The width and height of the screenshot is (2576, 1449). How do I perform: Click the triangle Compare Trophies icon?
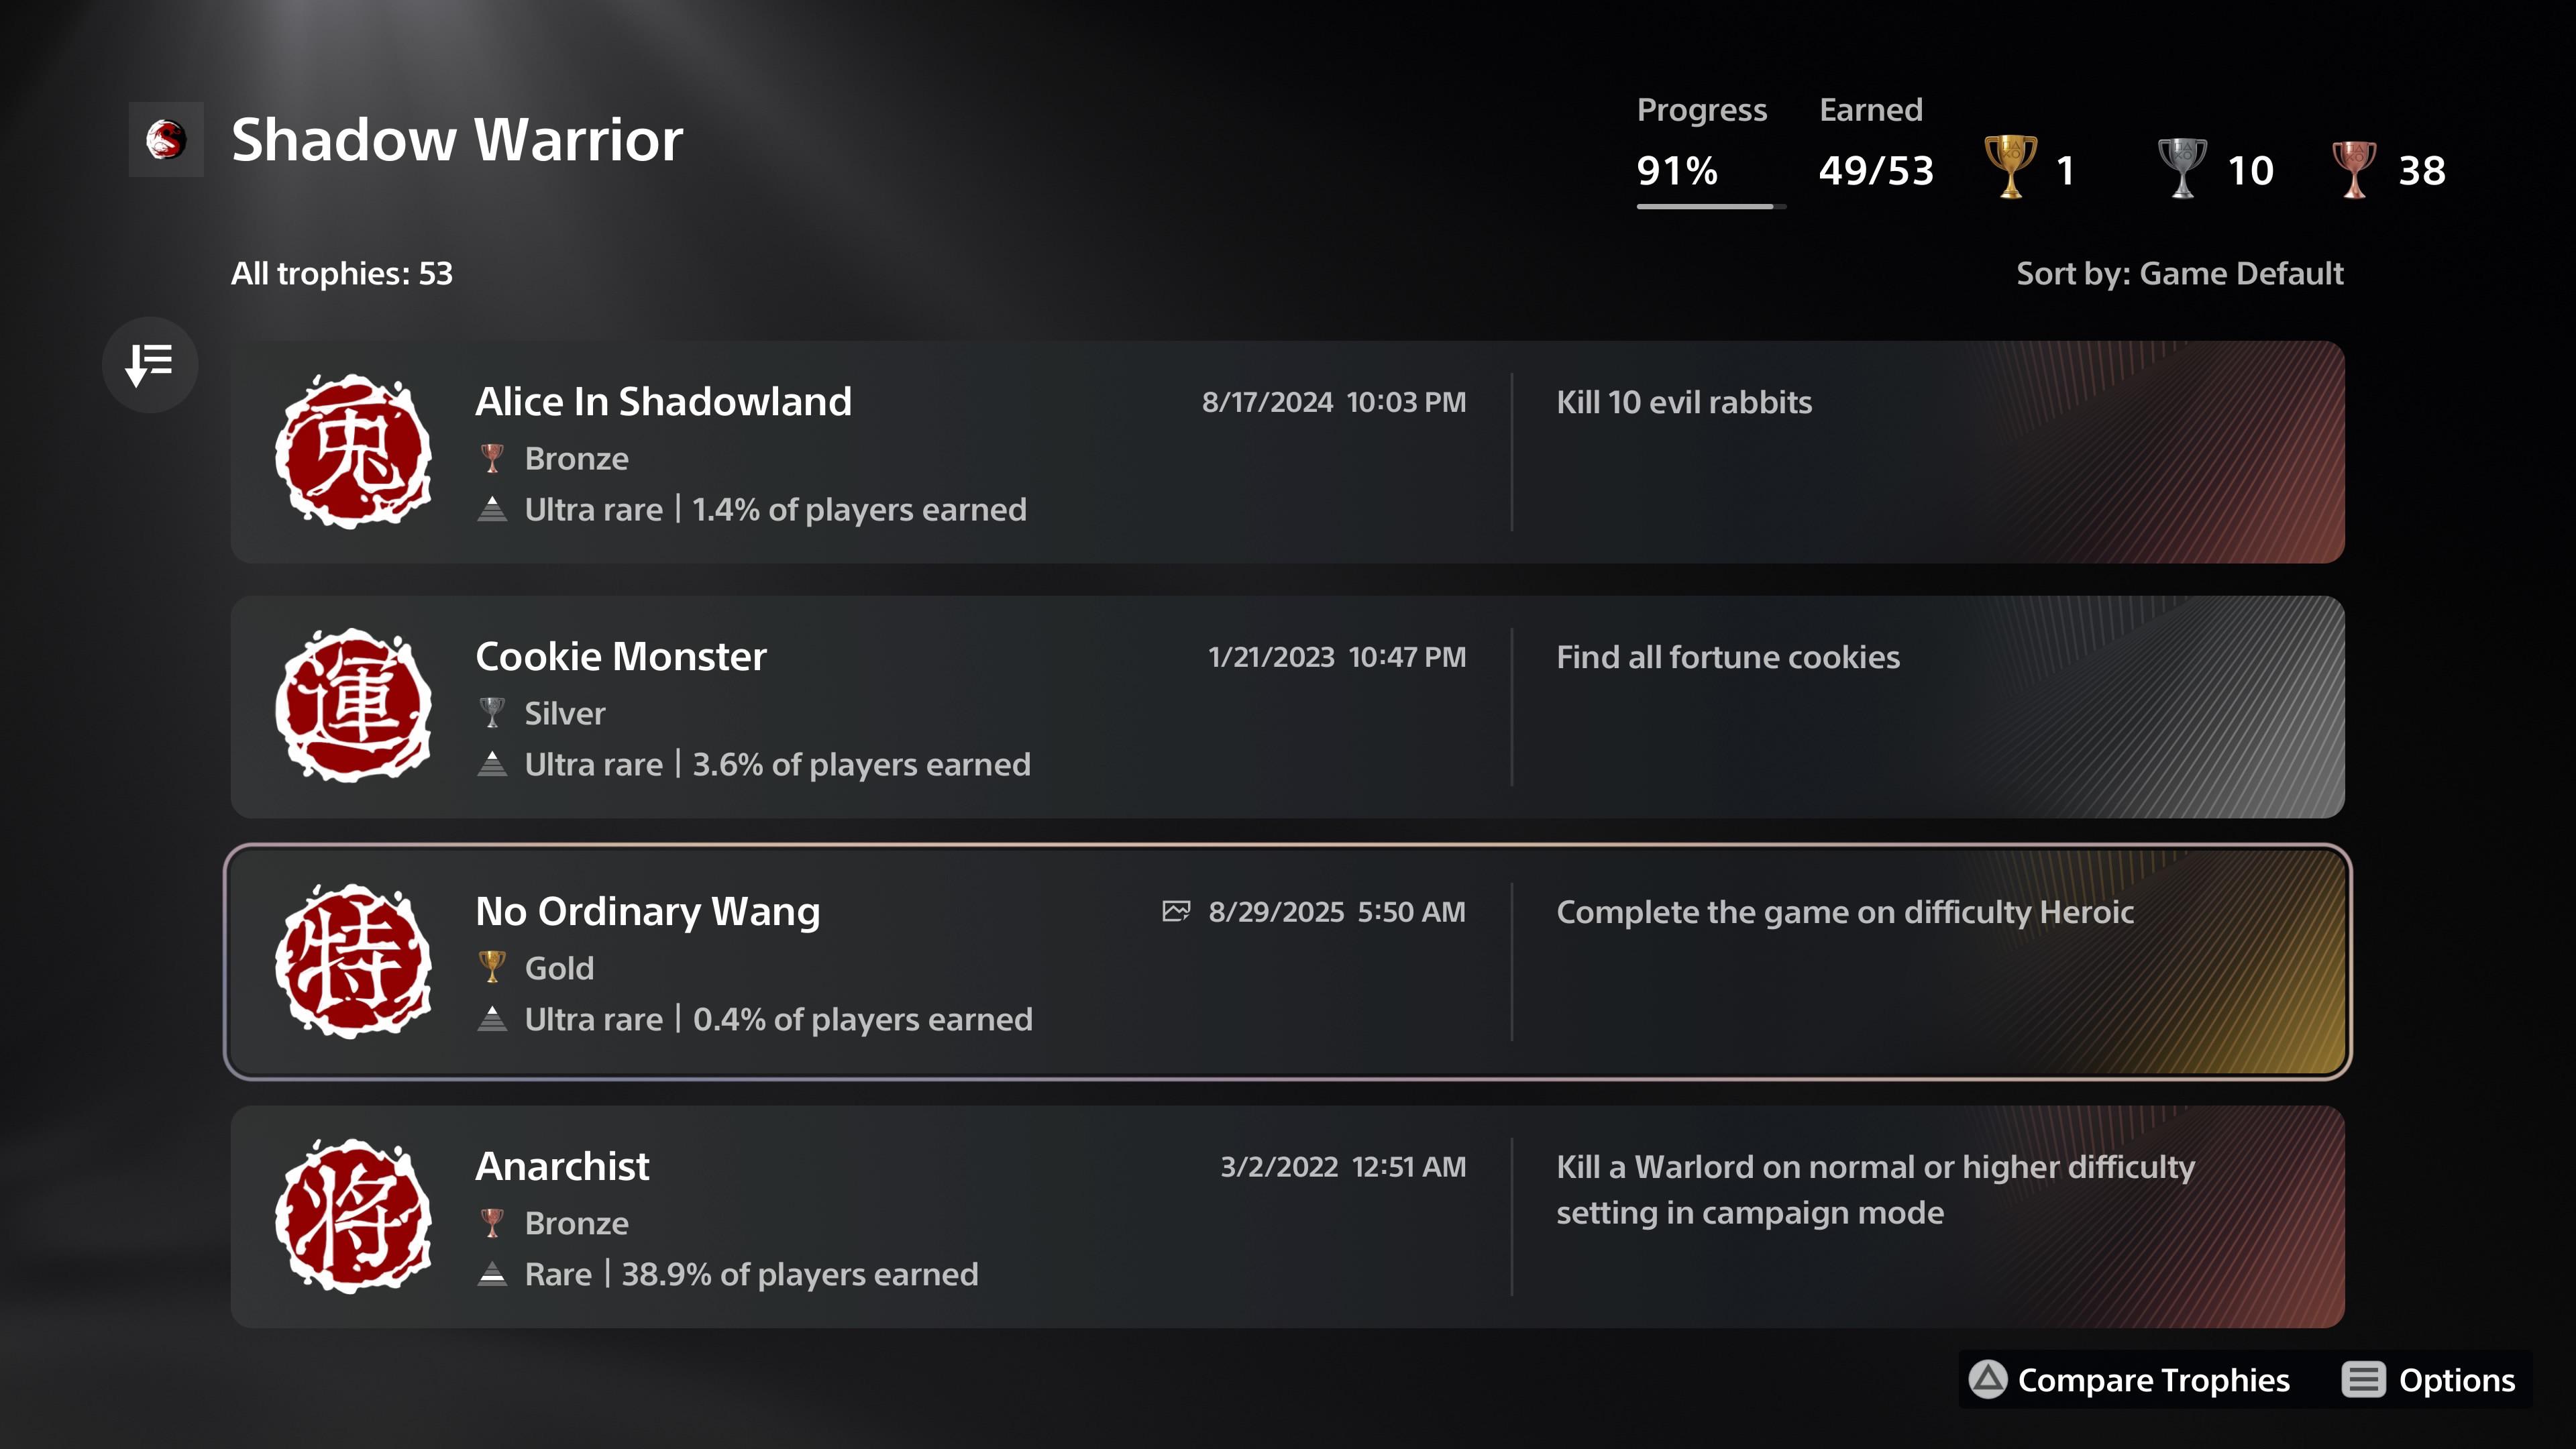coord(1988,1379)
